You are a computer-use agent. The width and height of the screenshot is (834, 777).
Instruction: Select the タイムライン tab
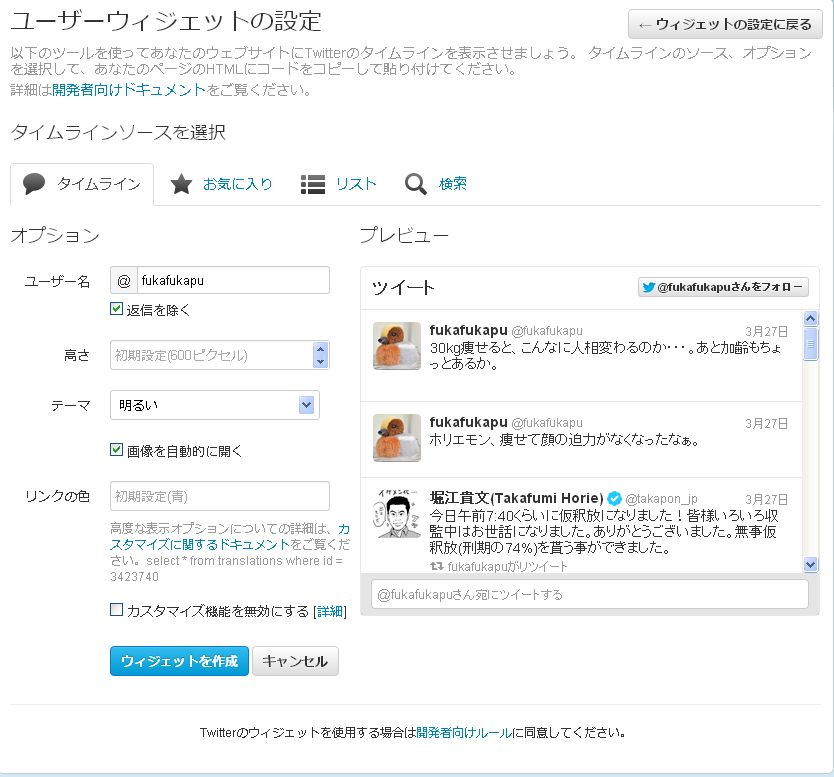(82, 184)
